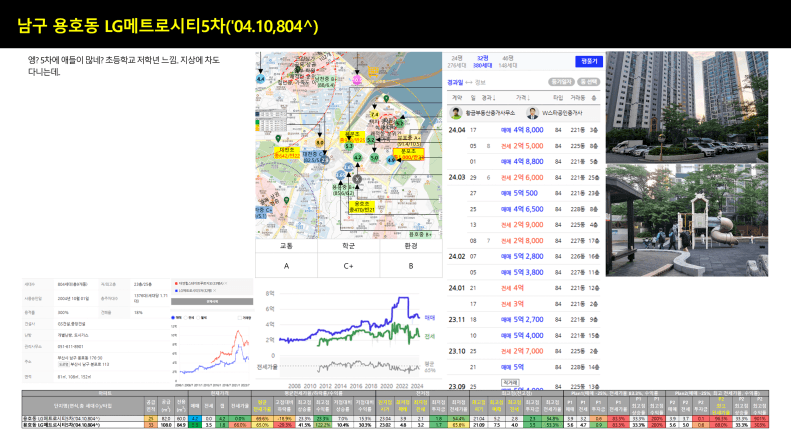791x445 pixels.
Task: Open the 매매 4억 6,500 transaction row
Action: click(x=523, y=209)
